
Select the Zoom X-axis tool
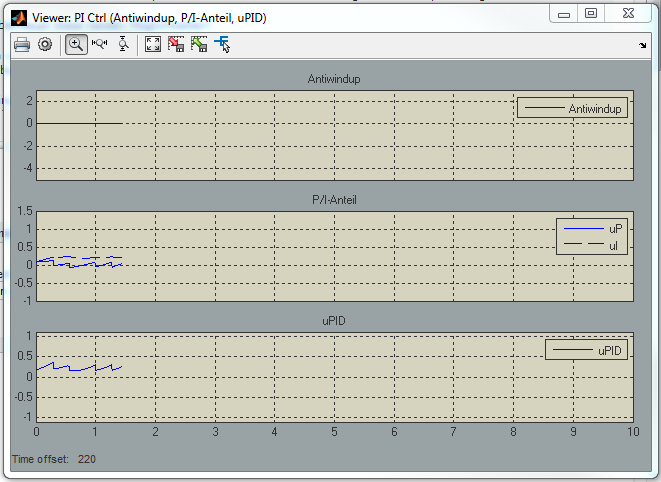click(x=100, y=44)
